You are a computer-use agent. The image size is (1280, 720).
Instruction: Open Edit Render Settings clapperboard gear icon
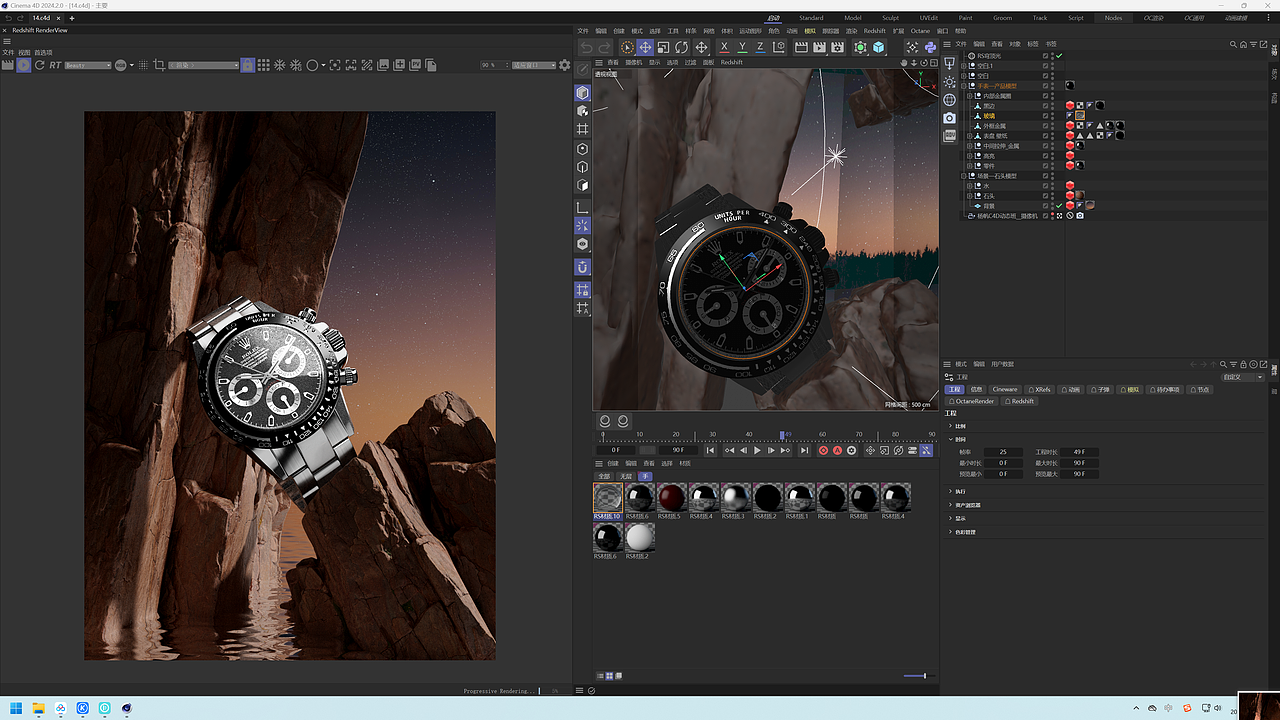pos(837,47)
